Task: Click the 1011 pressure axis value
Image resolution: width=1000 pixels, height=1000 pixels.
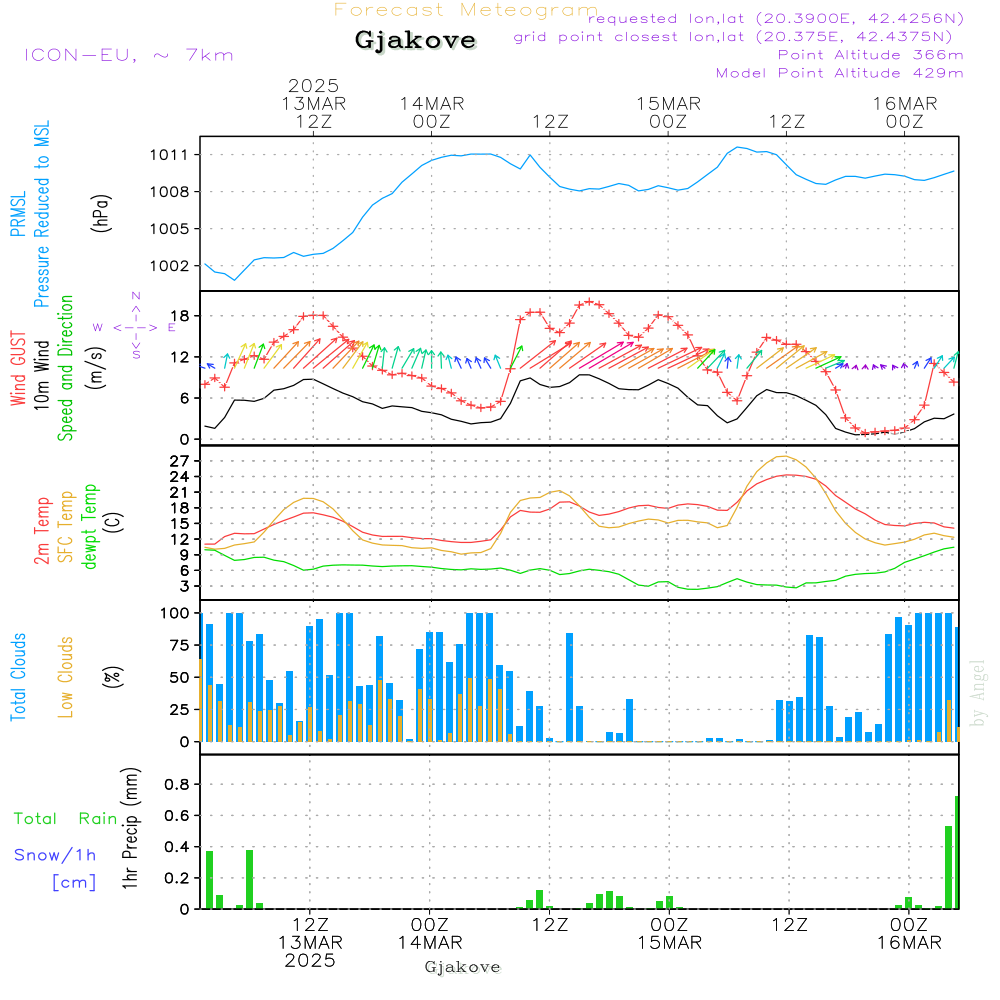Action: [169, 155]
